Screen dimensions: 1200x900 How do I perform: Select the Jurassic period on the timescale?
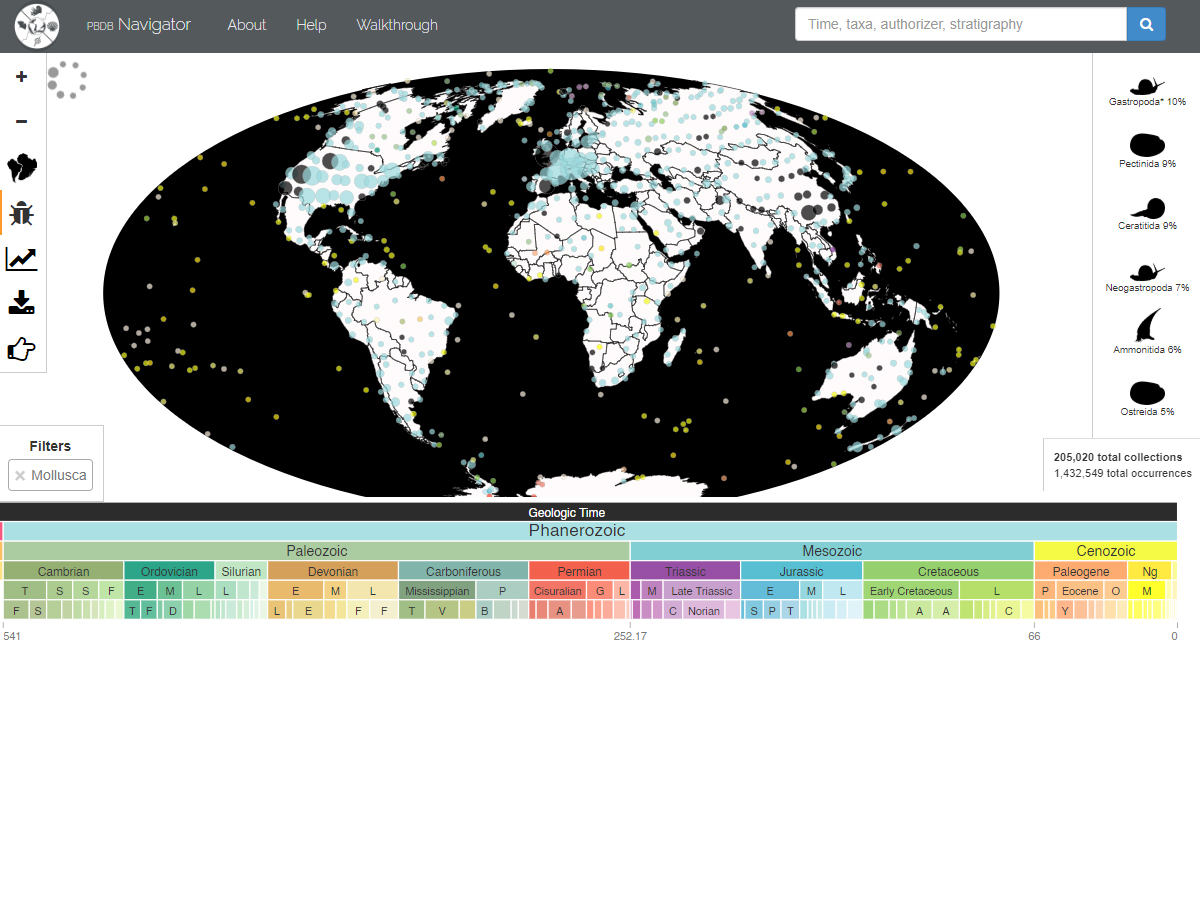(x=801, y=571)
